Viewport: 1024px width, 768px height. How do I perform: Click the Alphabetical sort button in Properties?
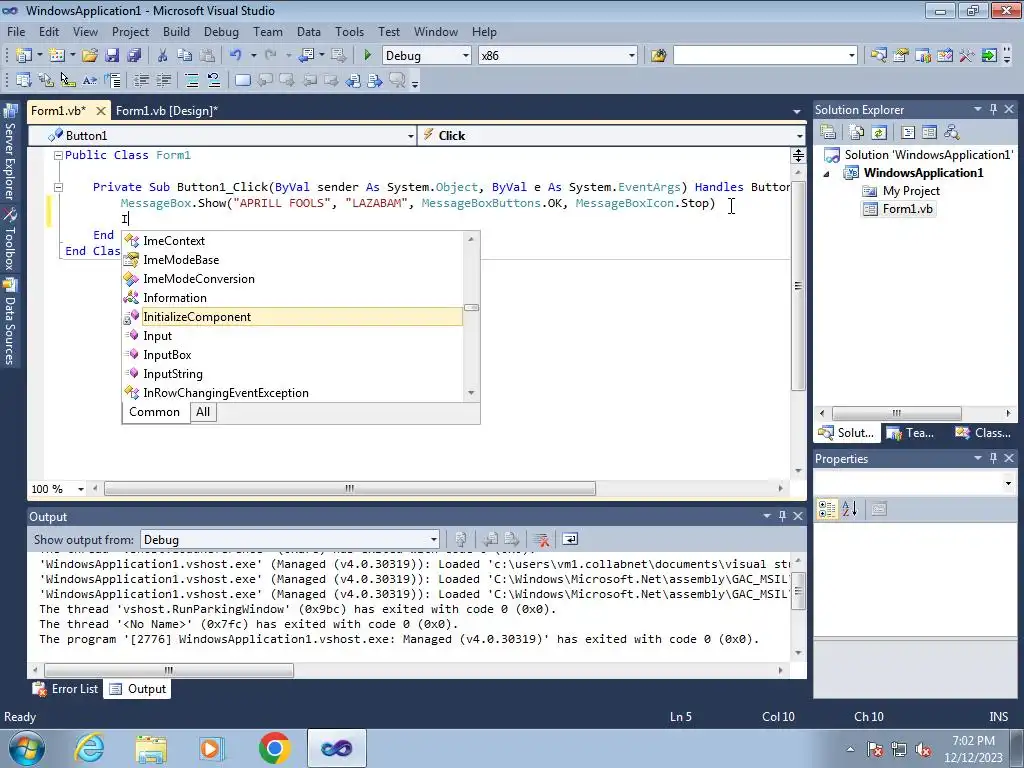(850, 509)
